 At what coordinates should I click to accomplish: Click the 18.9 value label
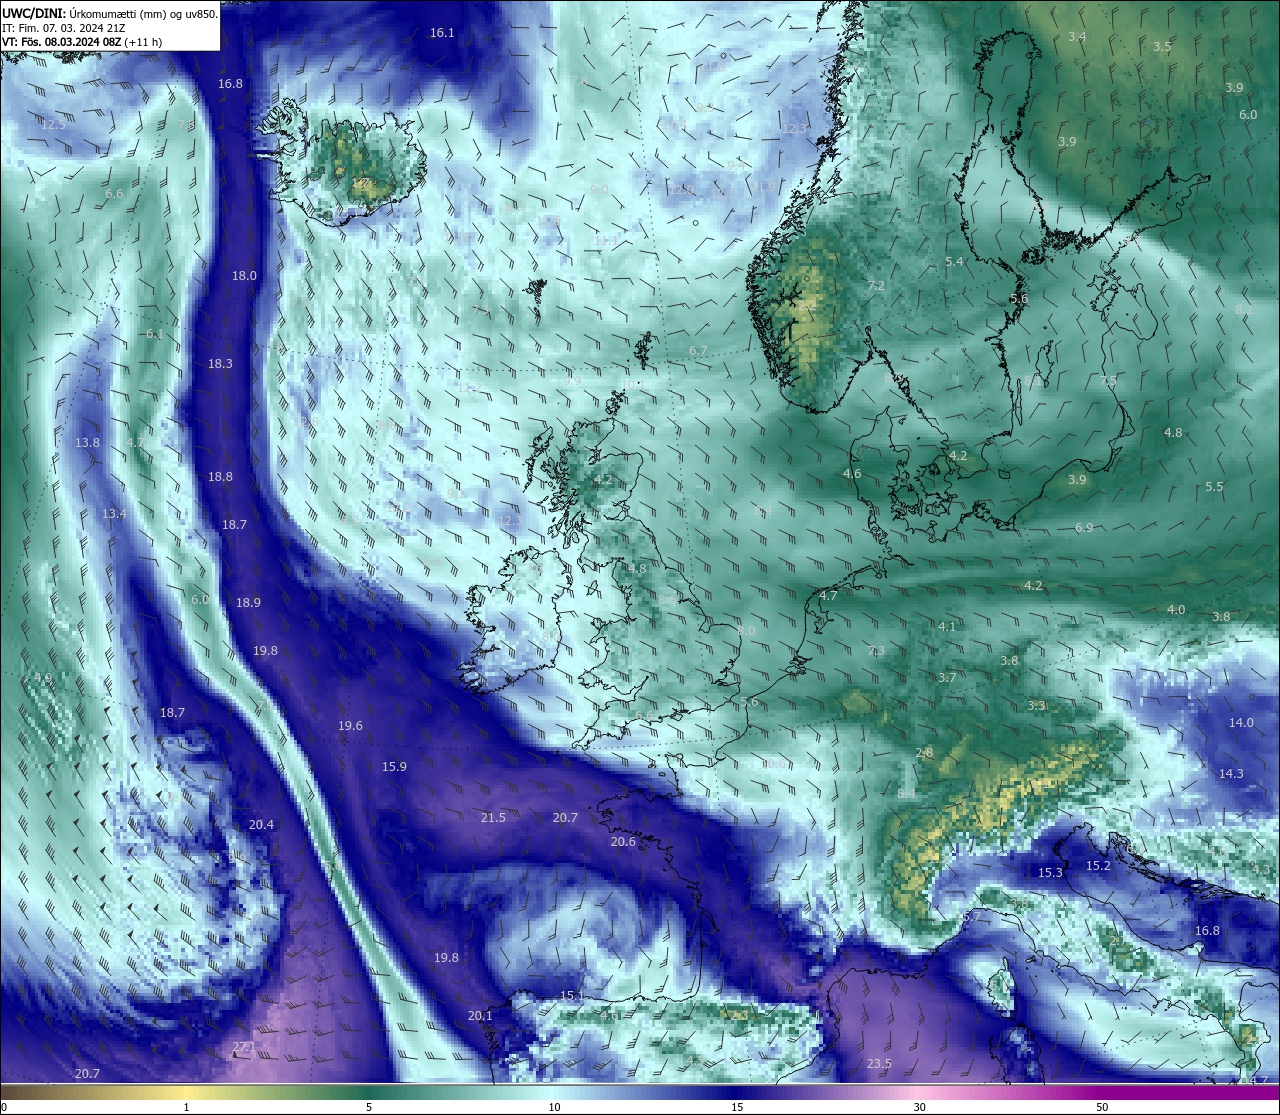pos(248,603)
